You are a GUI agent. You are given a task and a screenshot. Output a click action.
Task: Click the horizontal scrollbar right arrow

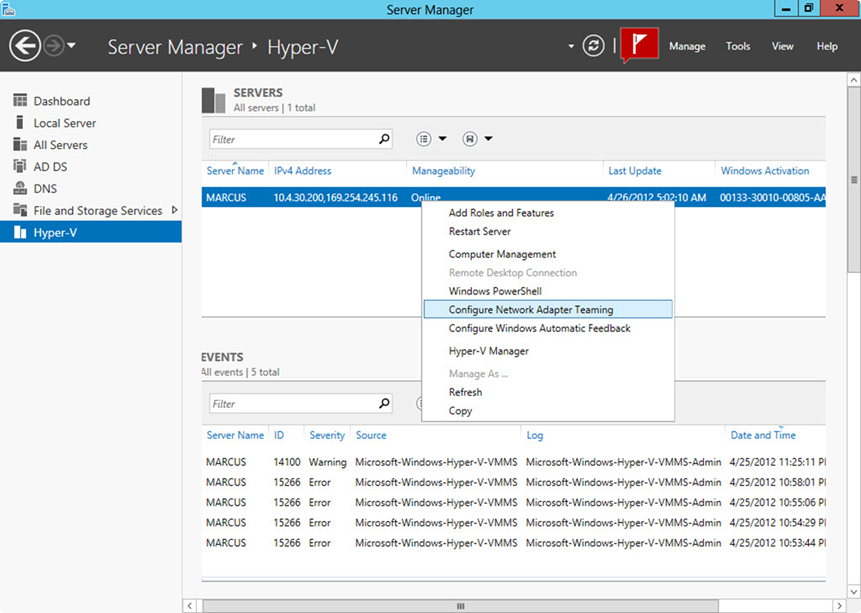[840, 606]
